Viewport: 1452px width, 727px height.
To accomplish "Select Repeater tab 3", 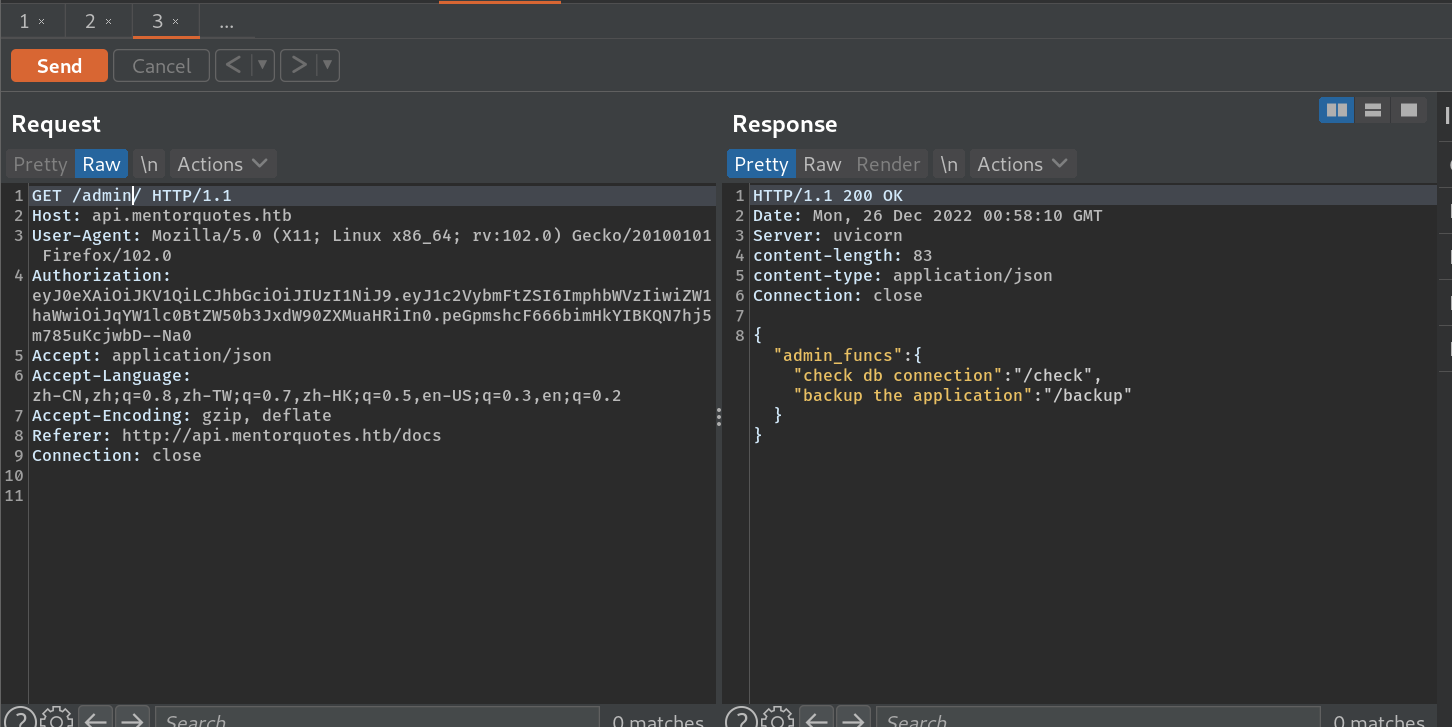I will click(158, 21).
